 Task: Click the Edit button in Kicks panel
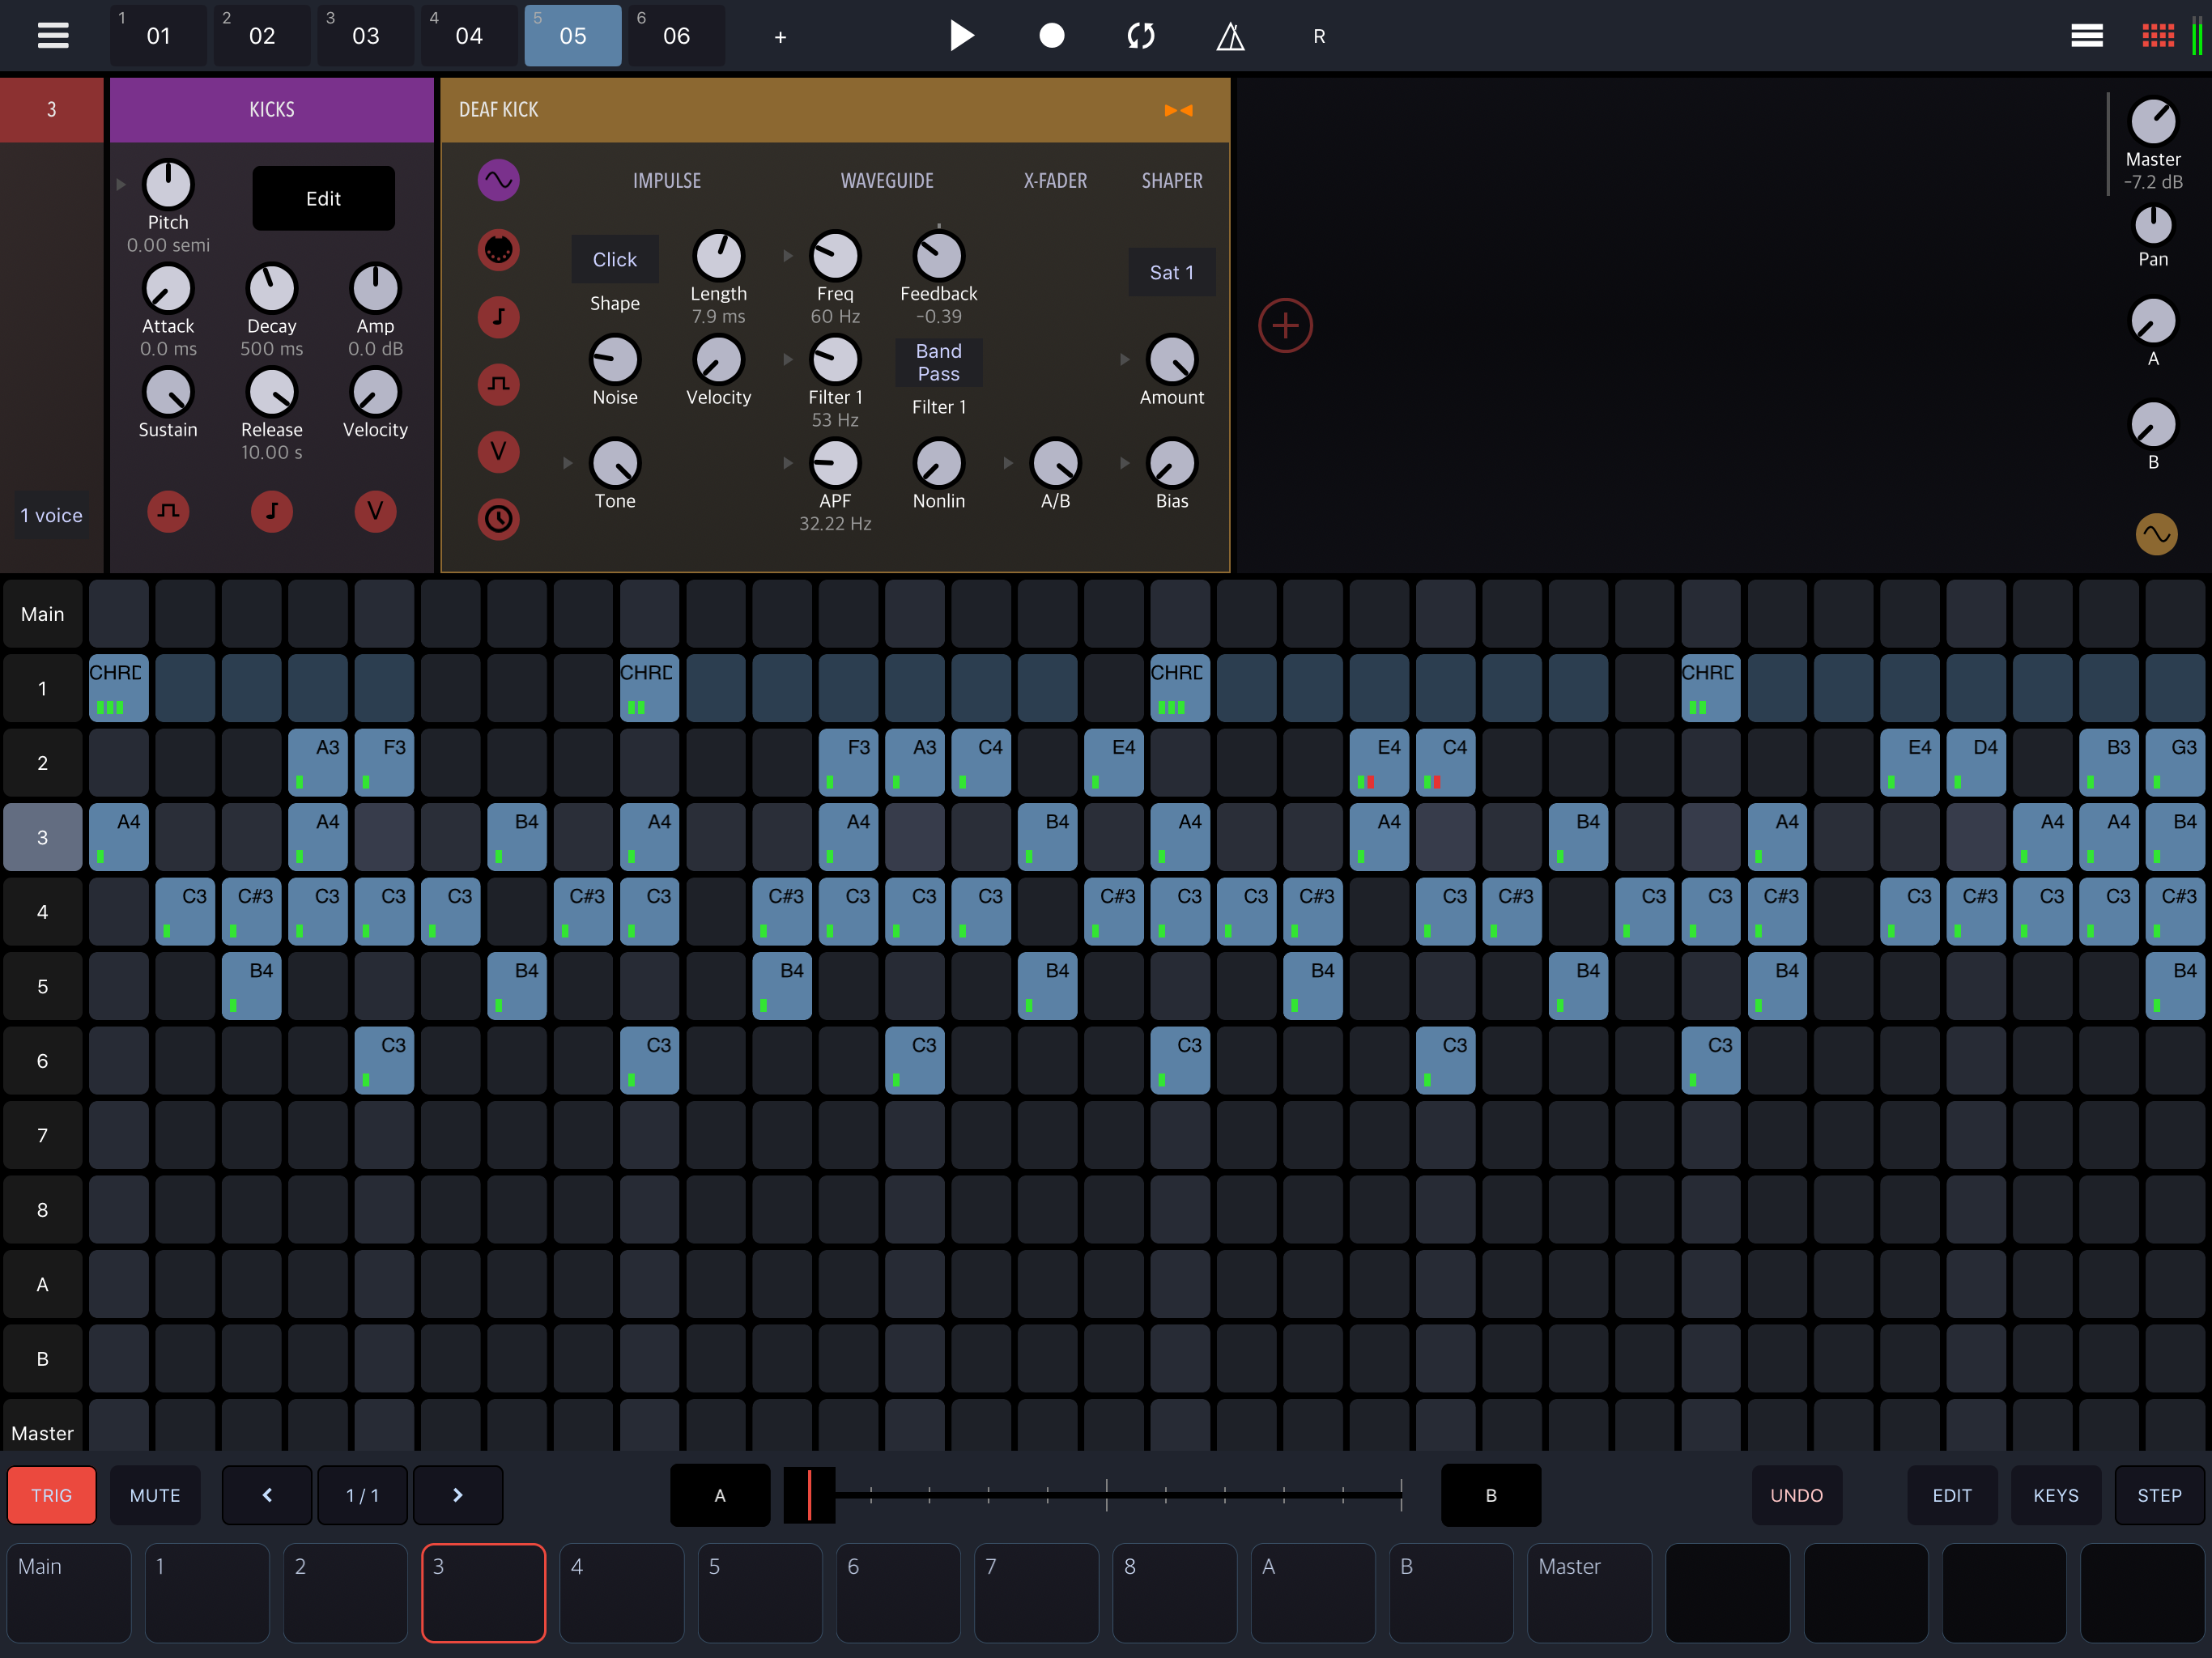pos(323,198)
